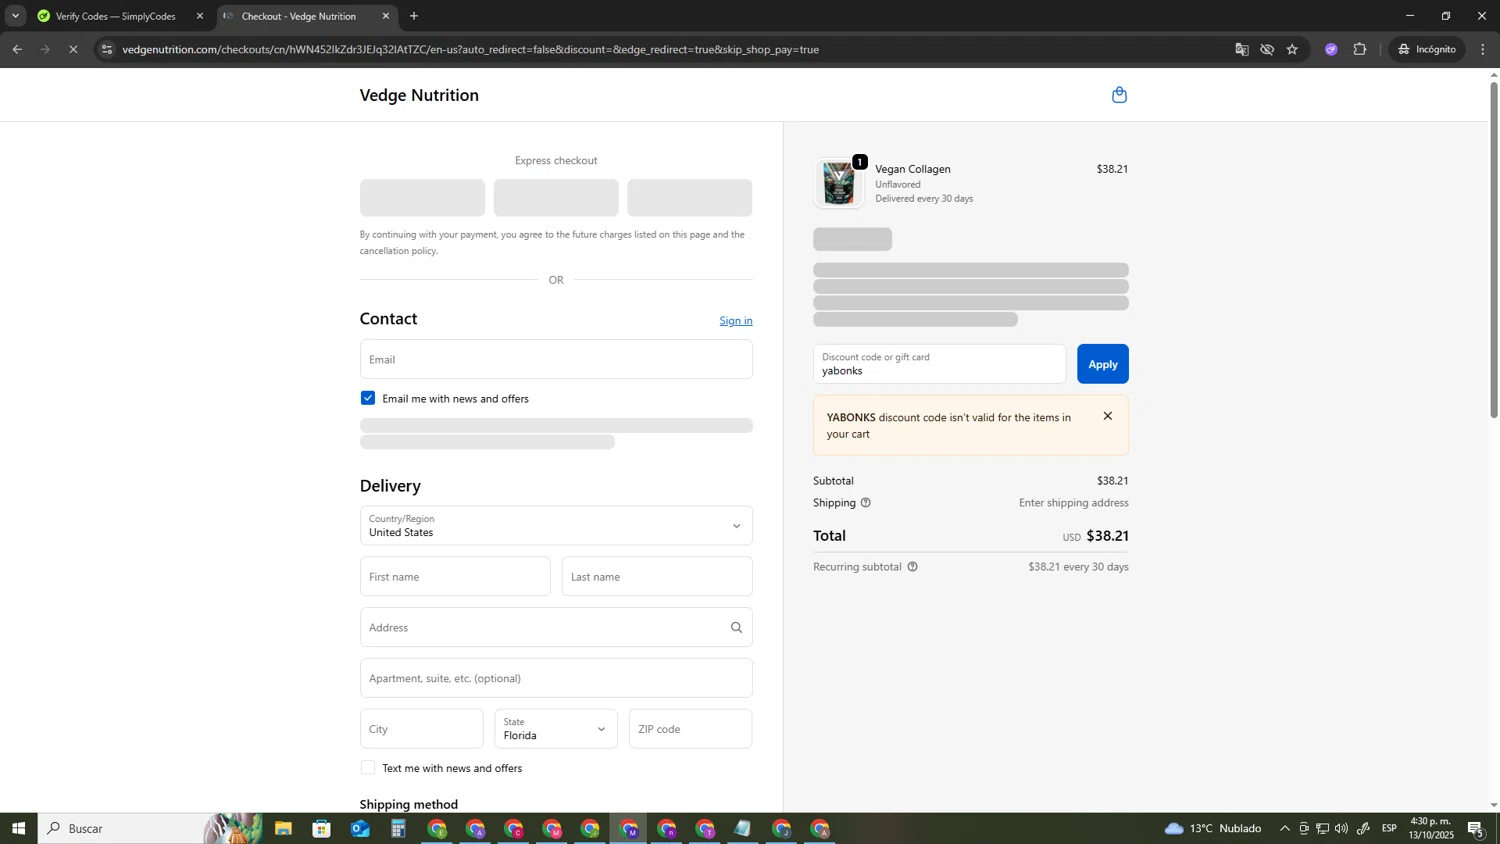Click the First name field
This screenshot has height=844, width=1500.
tap(455, 577)
